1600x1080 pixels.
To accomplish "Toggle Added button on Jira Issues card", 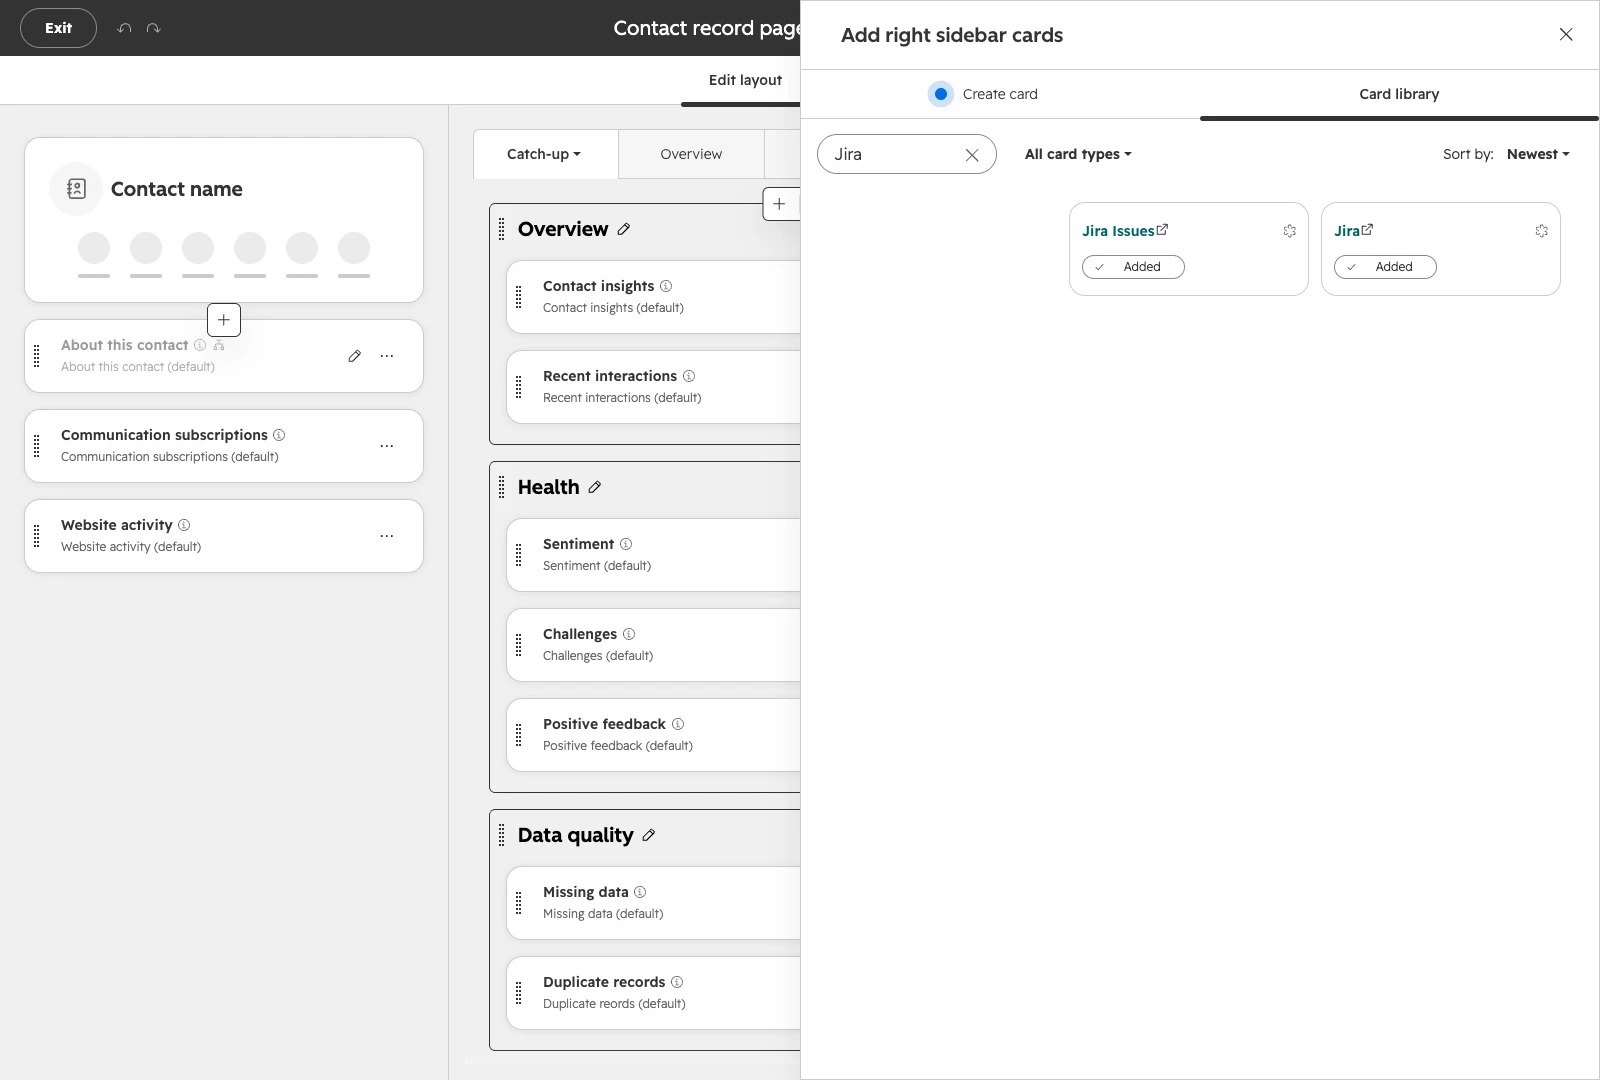I will [1133, 267].
